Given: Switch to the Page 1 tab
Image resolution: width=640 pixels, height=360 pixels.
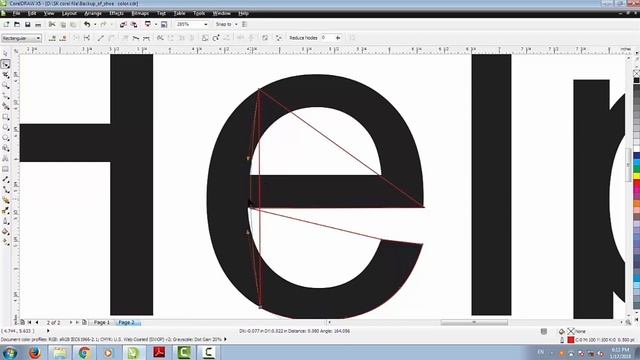Looking at the screenshot, I should 102,322.
